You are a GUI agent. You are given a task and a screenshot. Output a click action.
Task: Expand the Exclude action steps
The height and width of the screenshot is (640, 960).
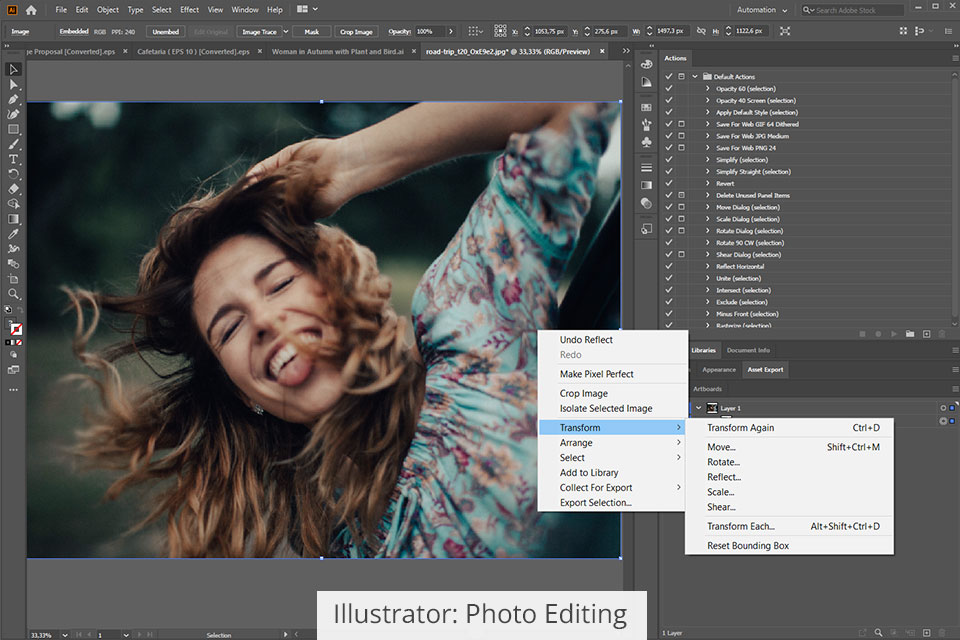point(708,302)
